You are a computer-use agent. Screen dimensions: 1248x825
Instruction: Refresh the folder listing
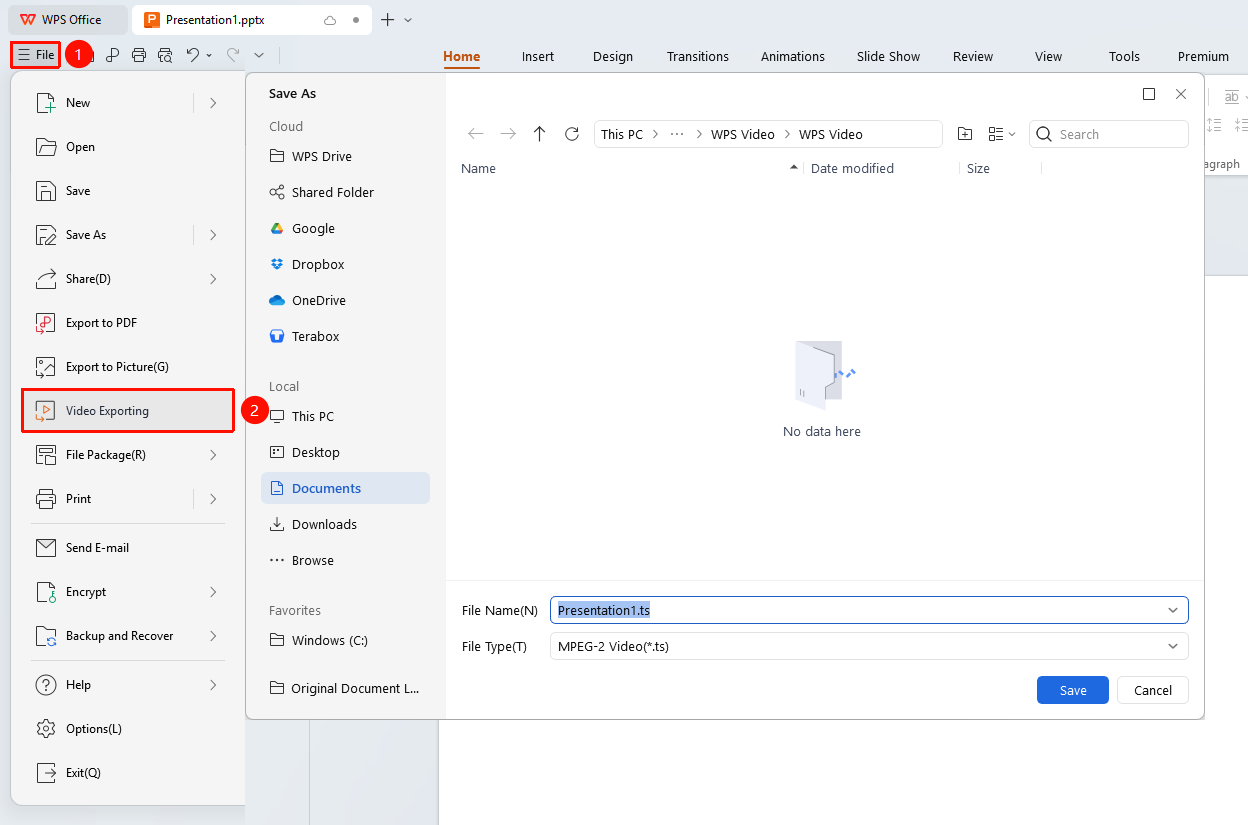[x=572, y=134]
